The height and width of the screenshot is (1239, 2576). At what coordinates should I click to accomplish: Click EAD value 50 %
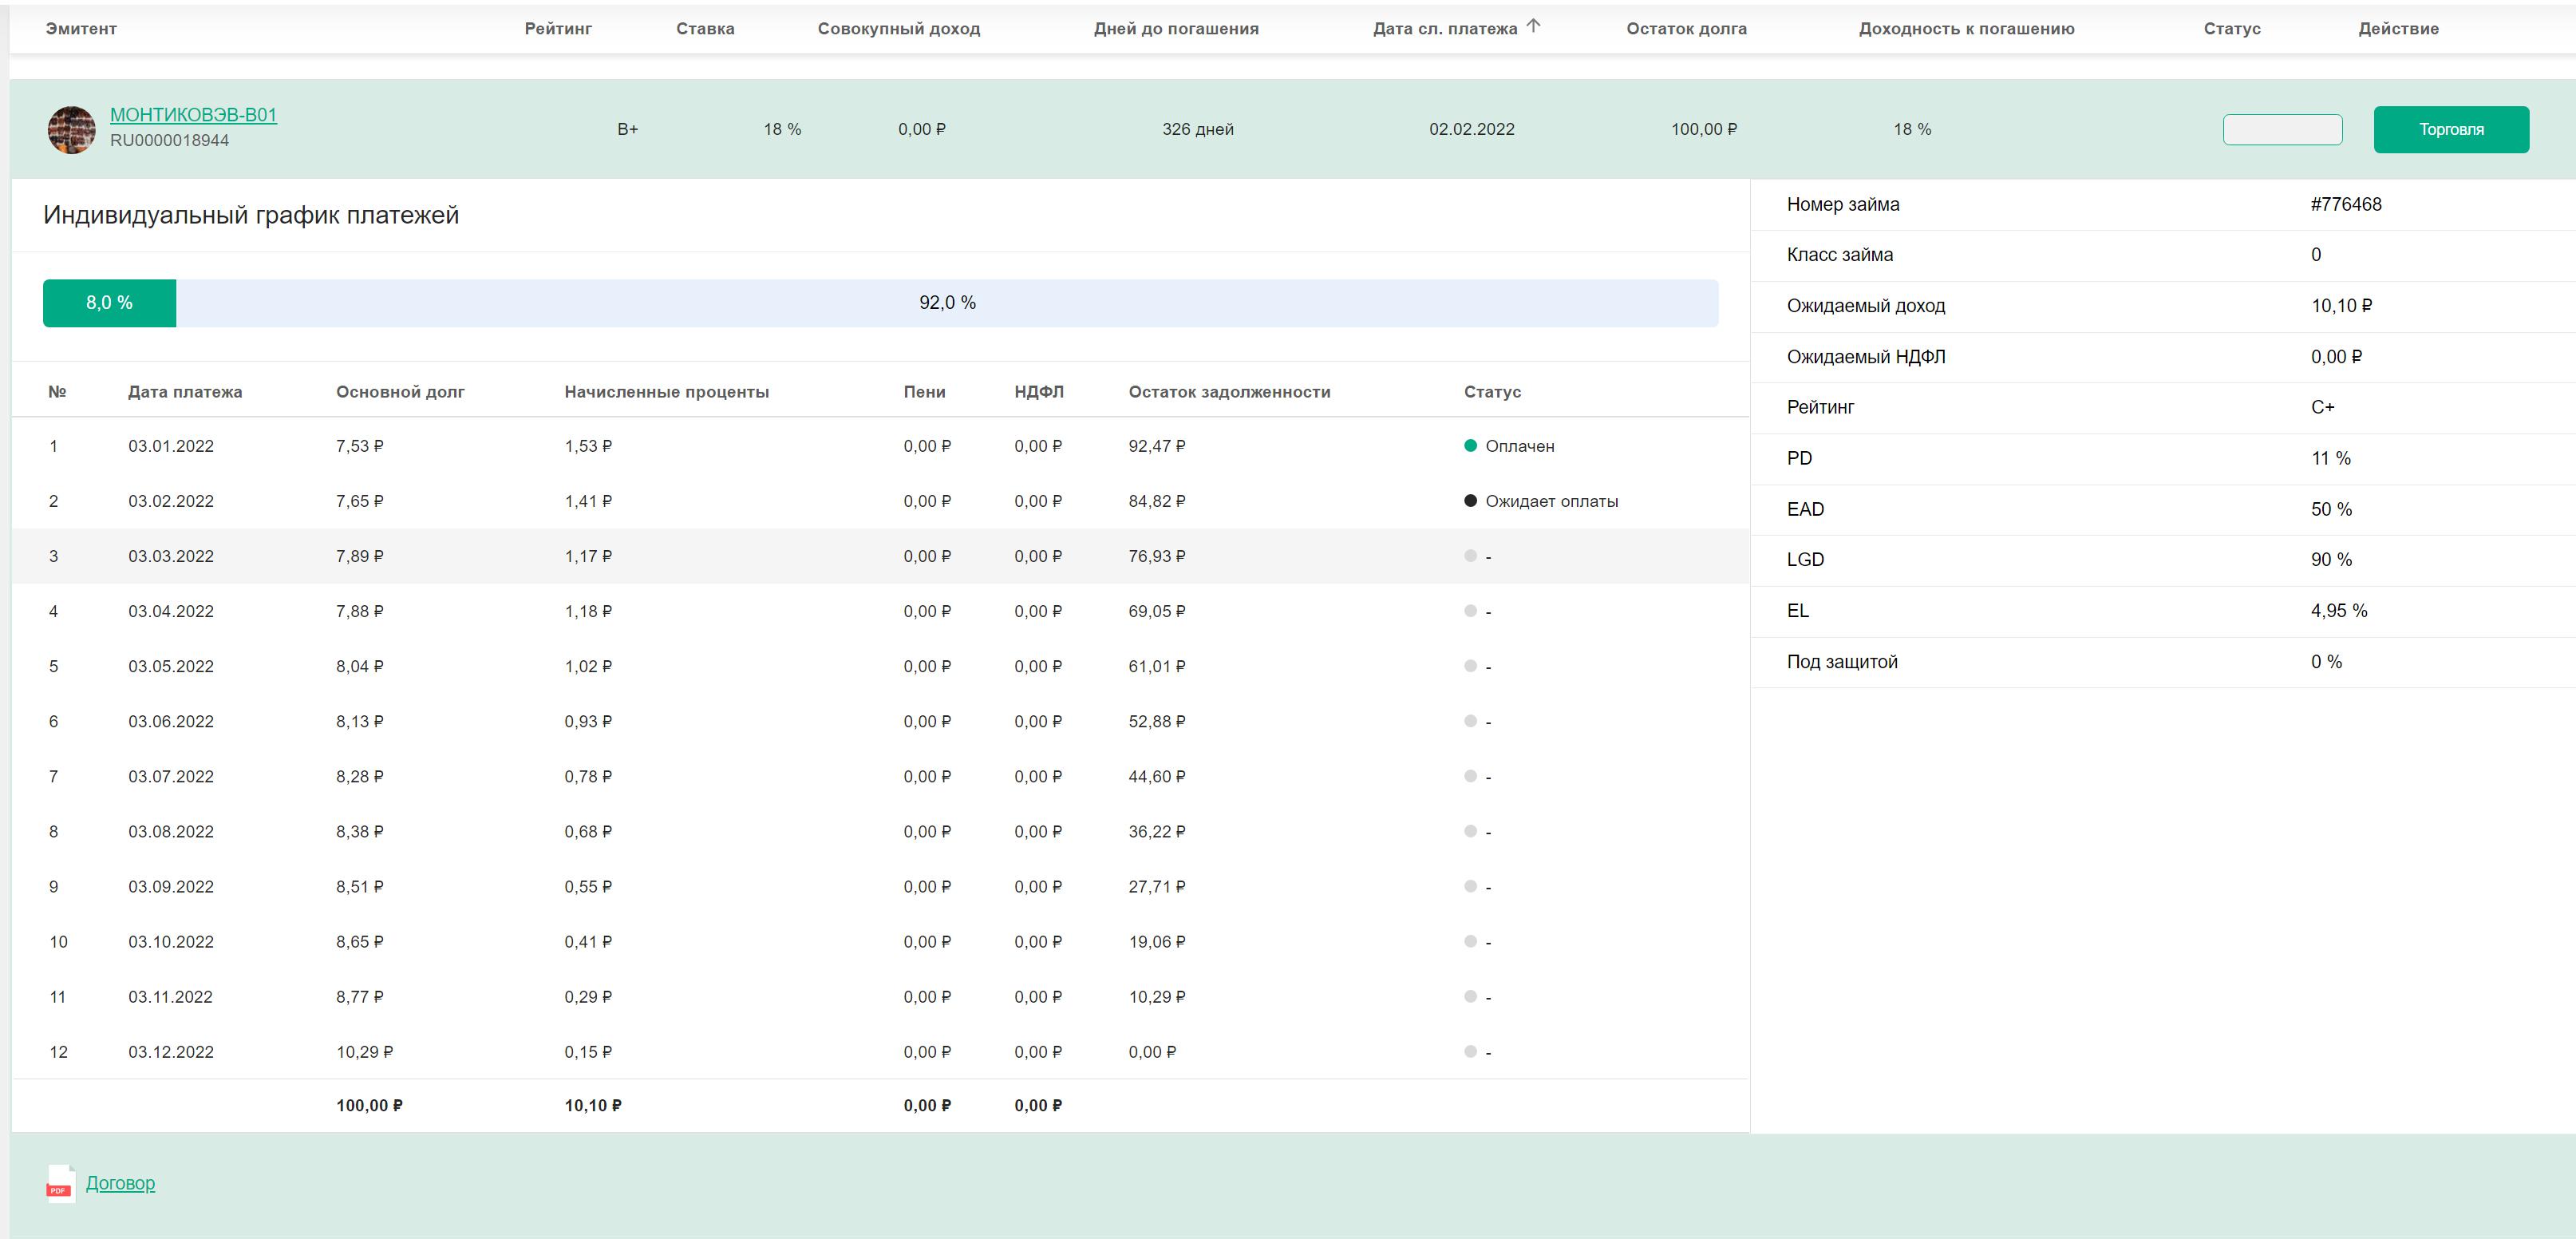[x=2331, y=510]
